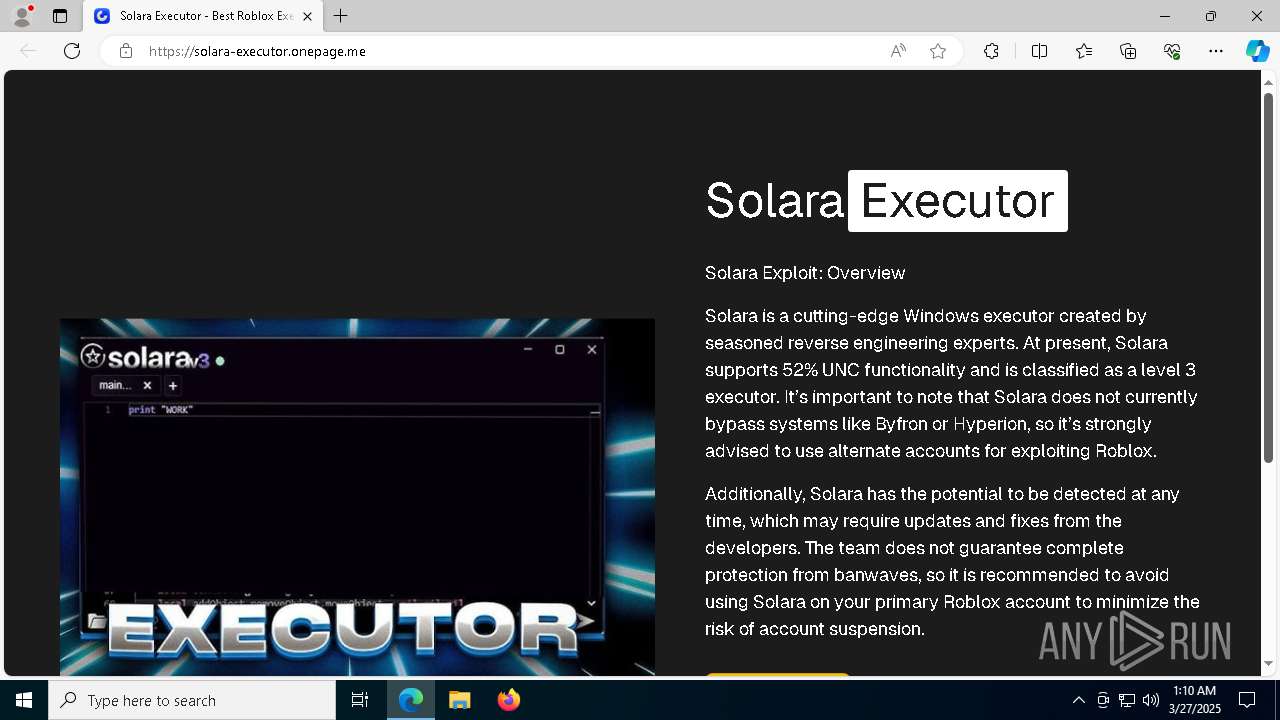Viewport: 1280px width, 720px height.
Task: Click the 'Solara Exploit: Overview' subheading
Action: click(x=805, y=273)
